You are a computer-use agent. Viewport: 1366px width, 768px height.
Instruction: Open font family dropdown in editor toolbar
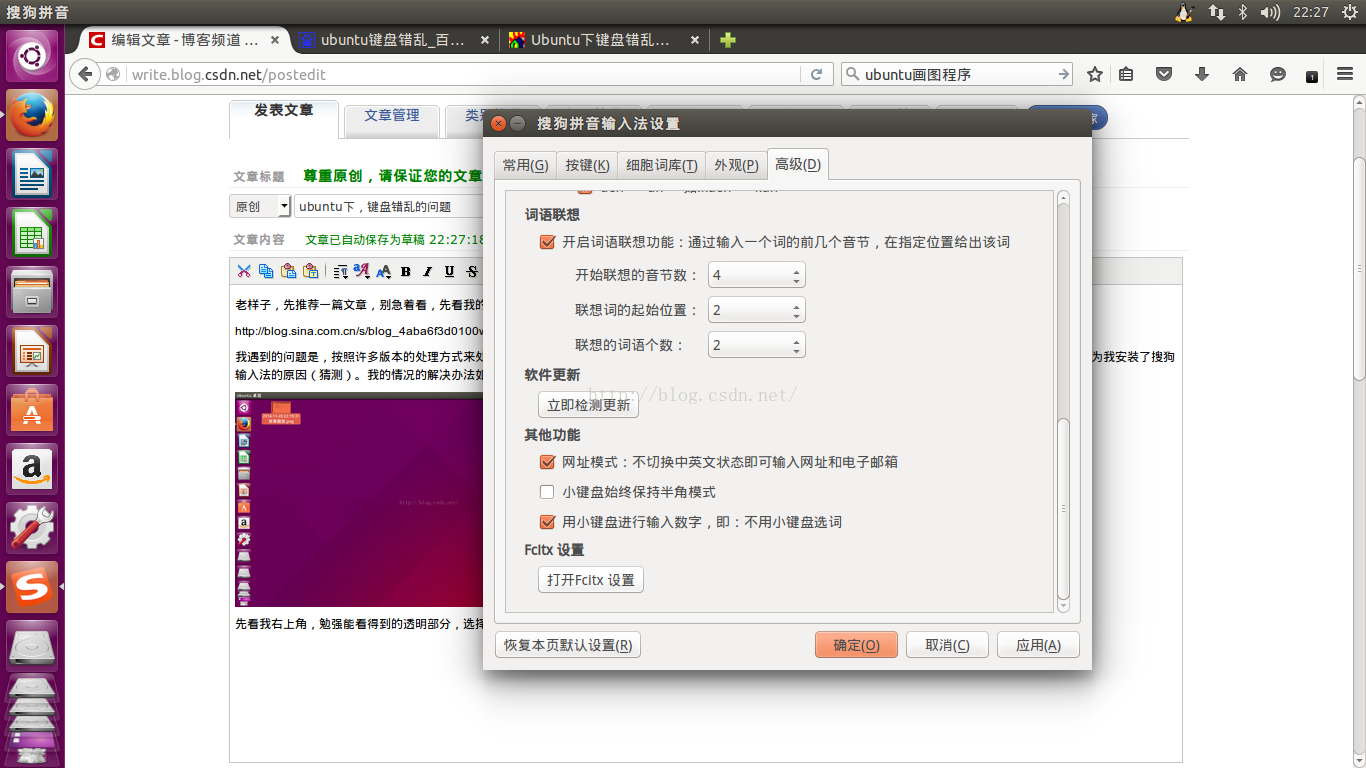coord(362,271)
